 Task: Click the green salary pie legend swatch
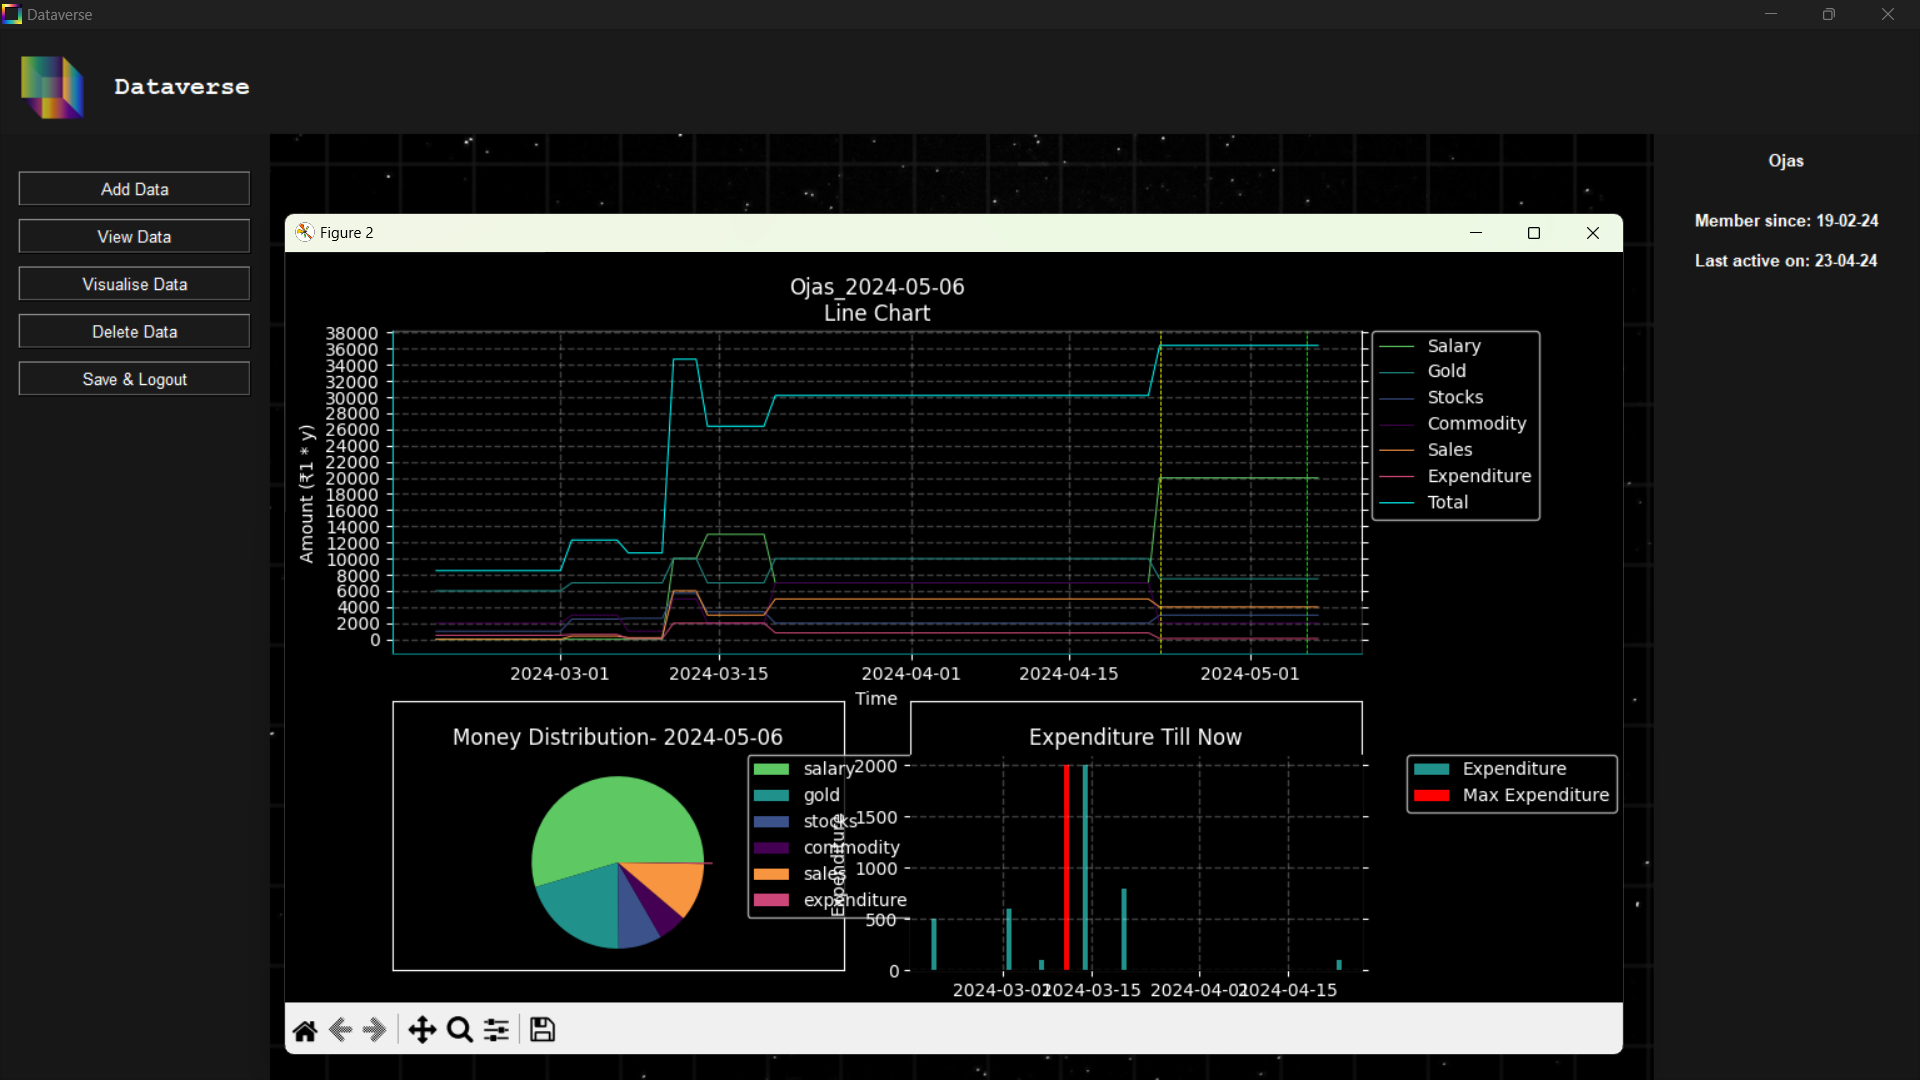[x=771, y=769]
